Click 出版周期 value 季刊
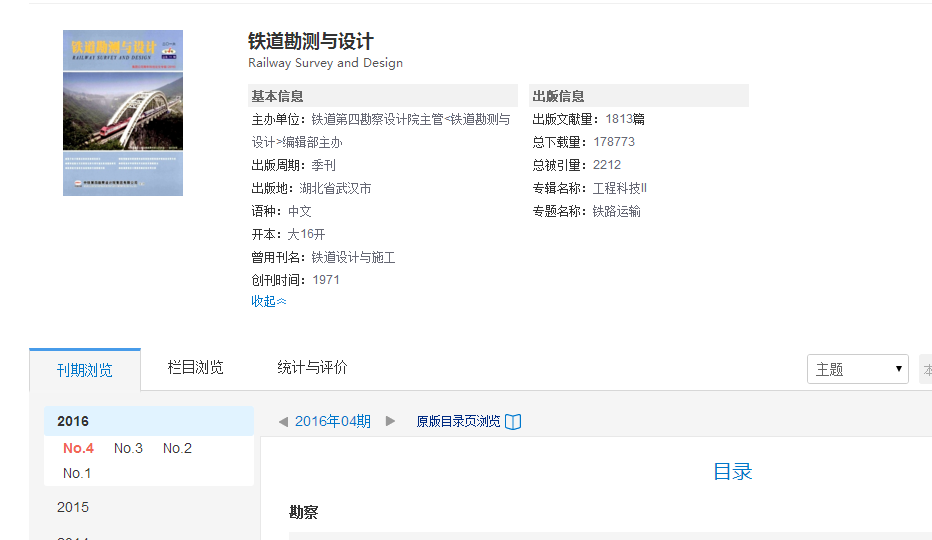This screenshot has height=540, width=932. click(323, 165)
